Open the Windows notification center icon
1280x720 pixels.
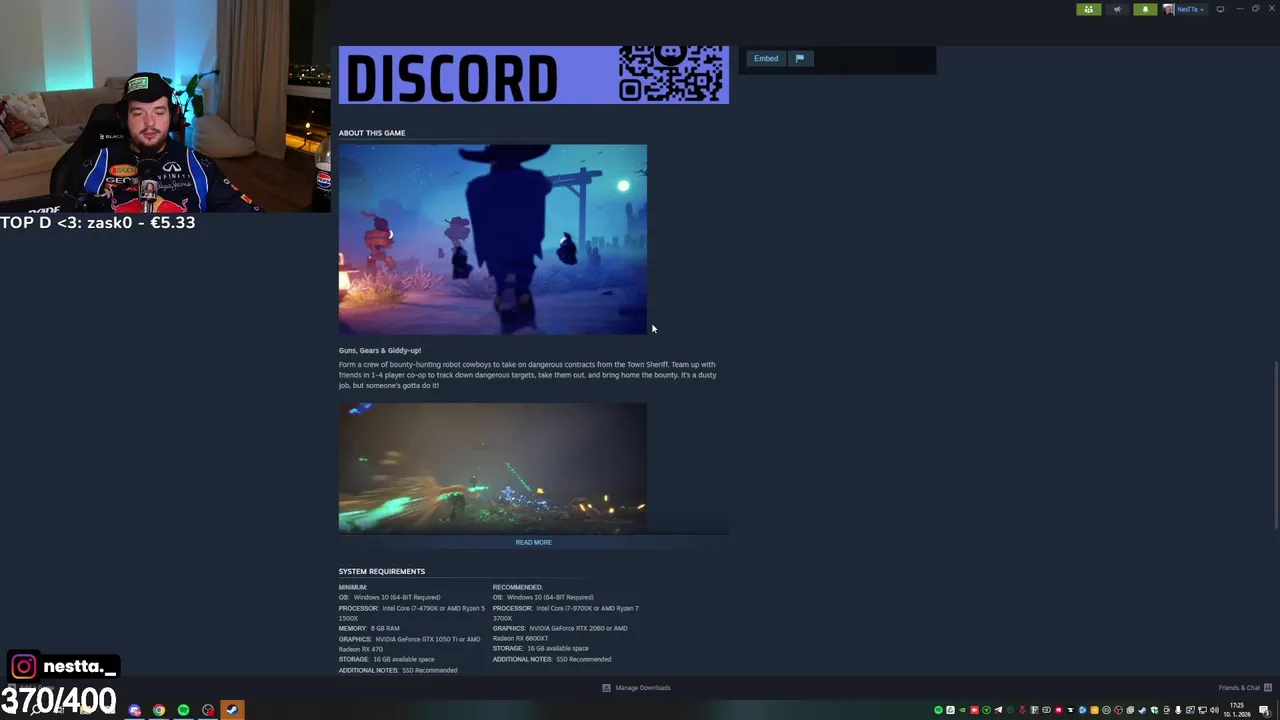pos(1264,710)
